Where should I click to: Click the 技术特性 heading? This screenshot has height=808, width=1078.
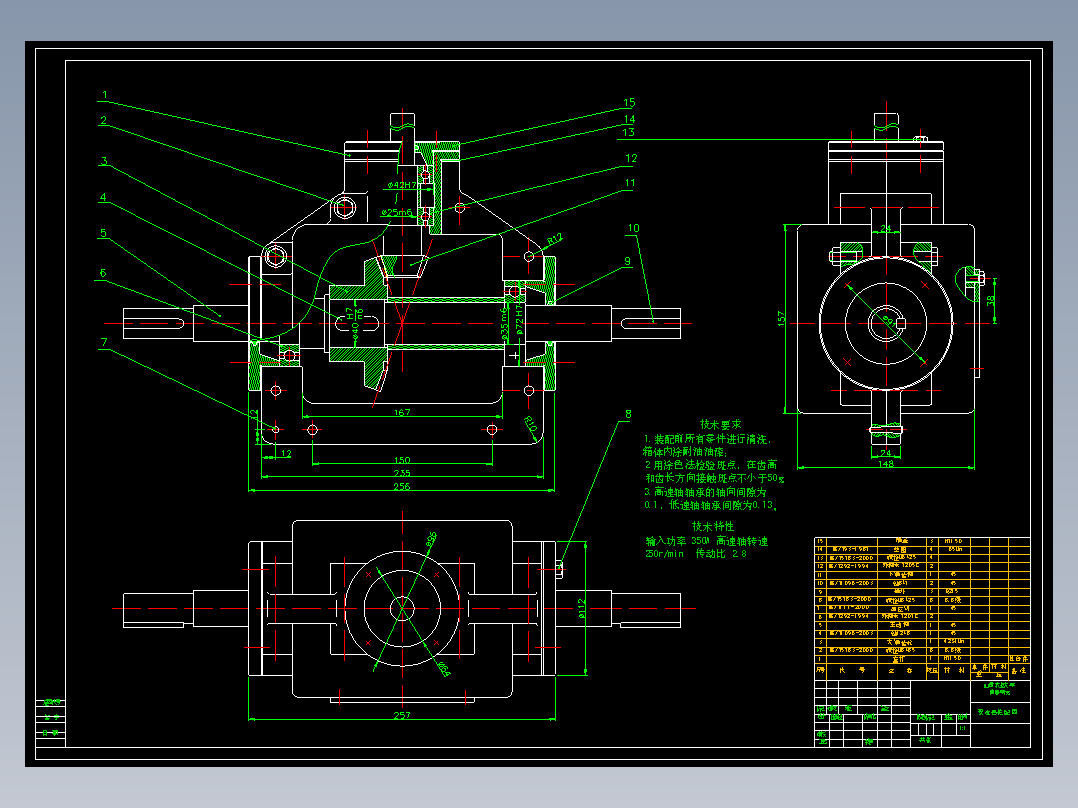coord(712,526)
